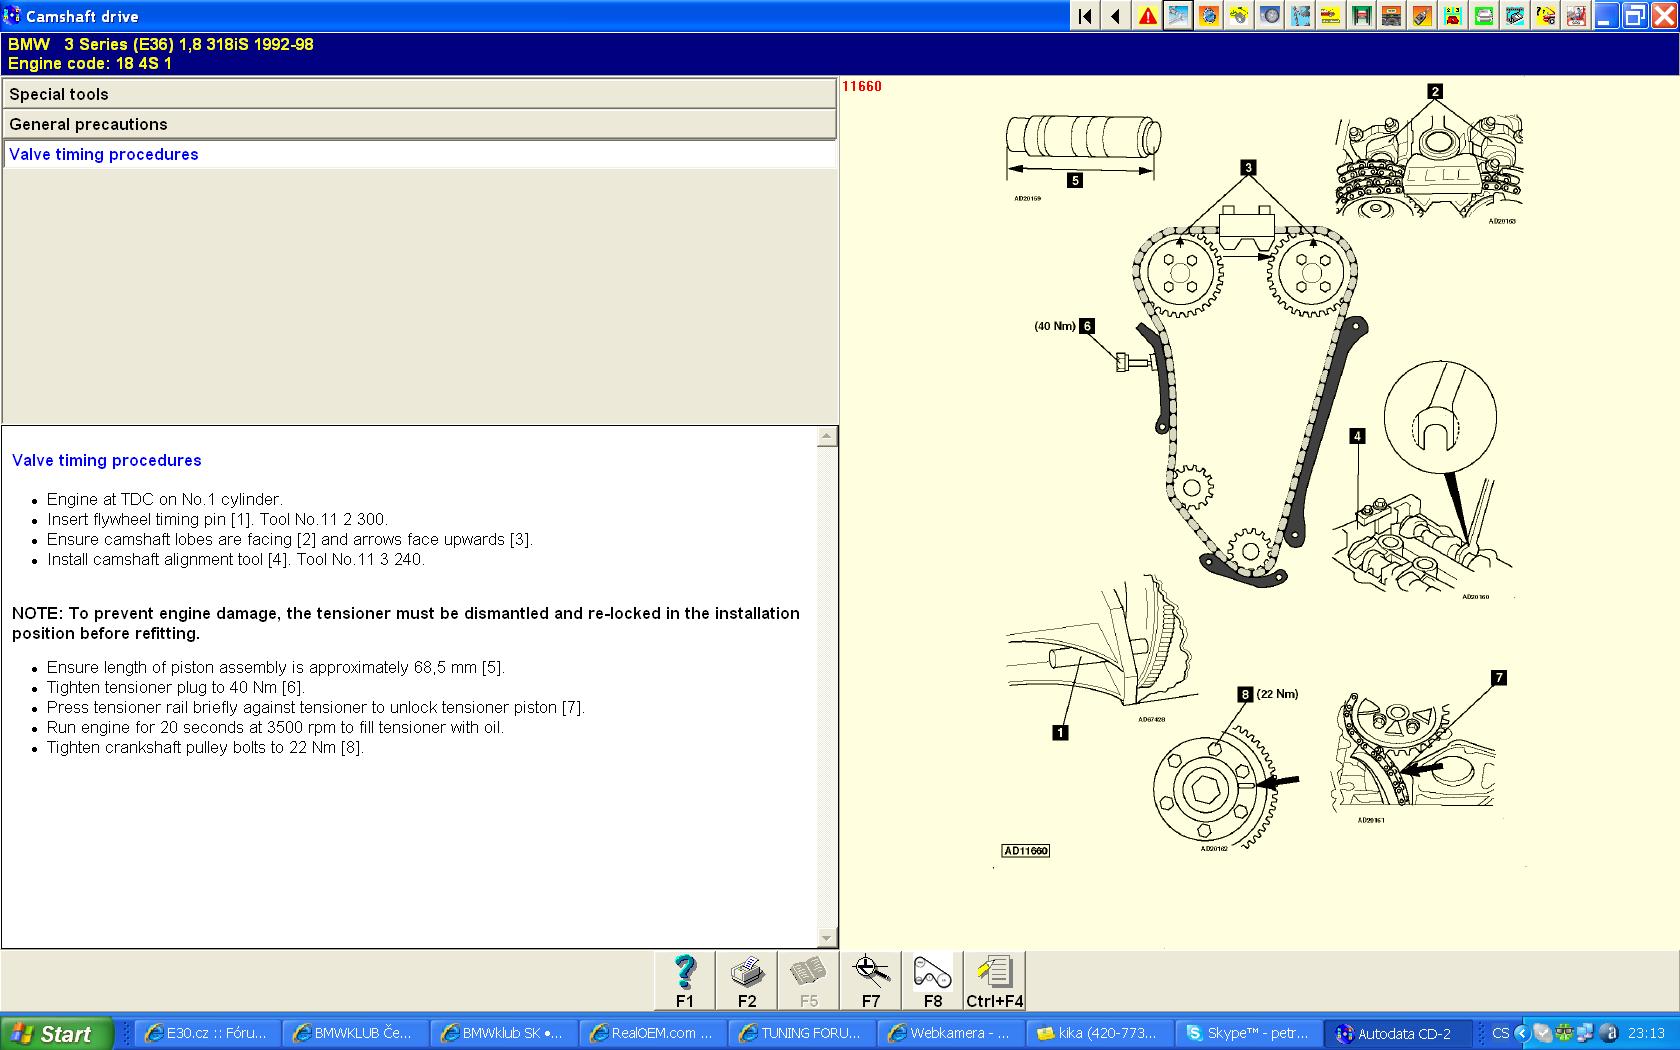Expand hidden tray icons with the chevron
The height and width of the screenshot is (1050, 1680).
1521,1033
